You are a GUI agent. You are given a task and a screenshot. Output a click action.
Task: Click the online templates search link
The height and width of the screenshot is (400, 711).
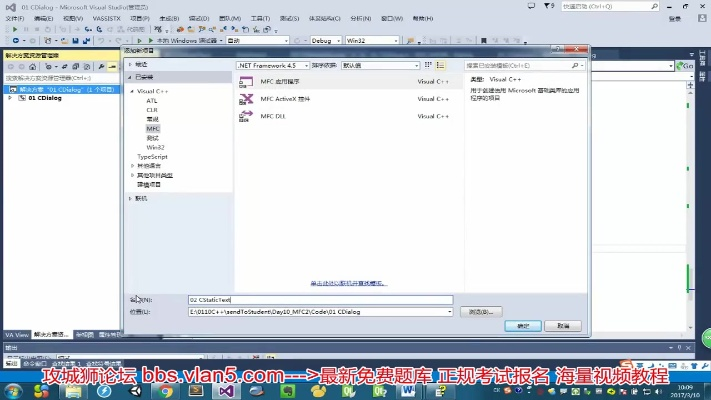347,283
